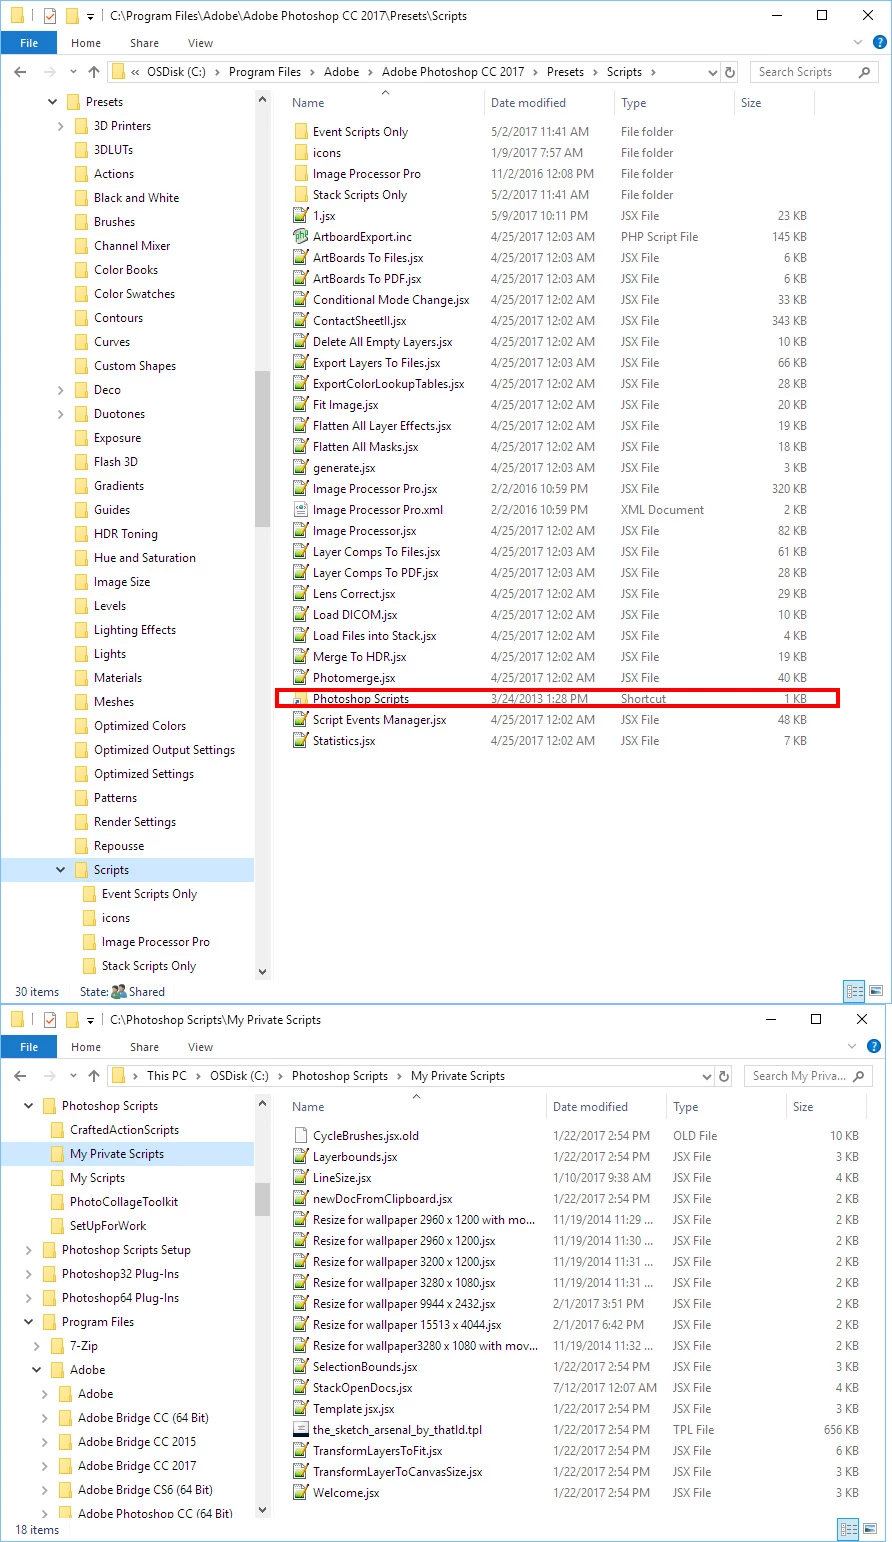892x1542 pixels.
Task: Open recent locations dropdown in Scripts window
Action: coord(74,72)
